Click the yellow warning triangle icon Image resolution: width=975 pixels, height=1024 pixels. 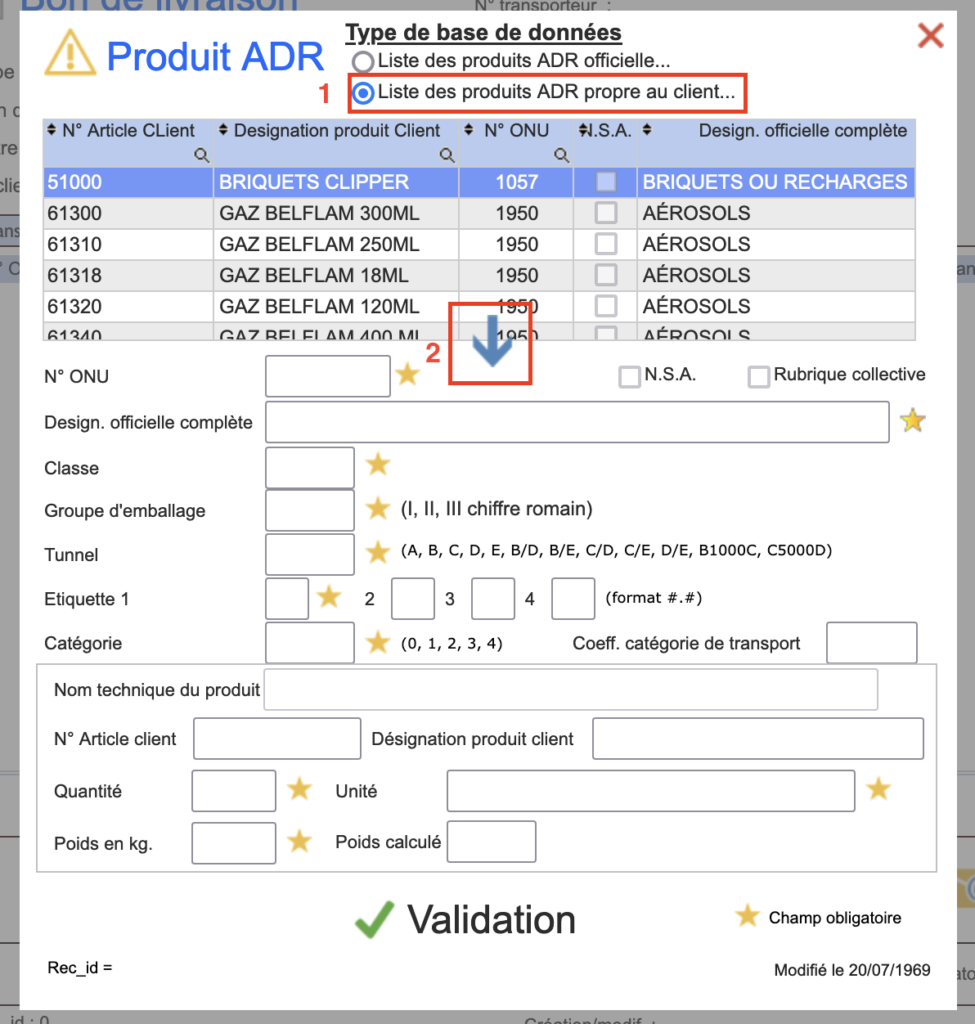tap(70, 53)
